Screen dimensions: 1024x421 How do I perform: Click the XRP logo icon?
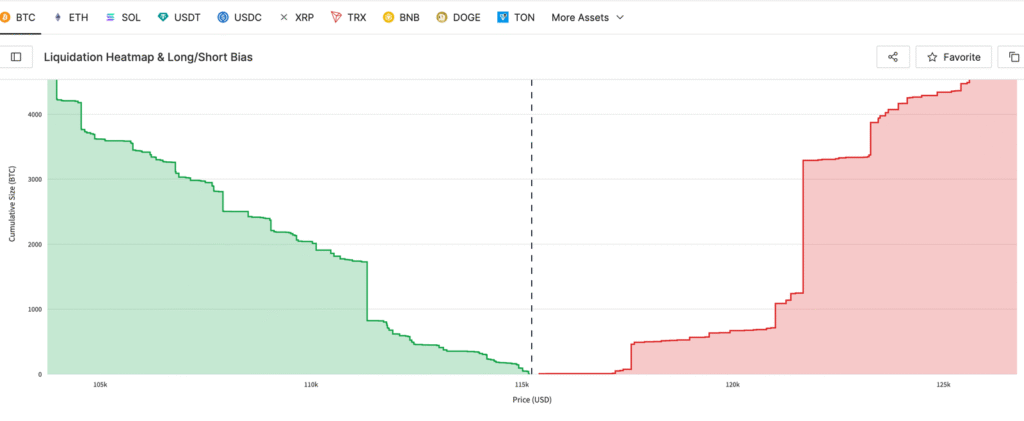point(284,17)
